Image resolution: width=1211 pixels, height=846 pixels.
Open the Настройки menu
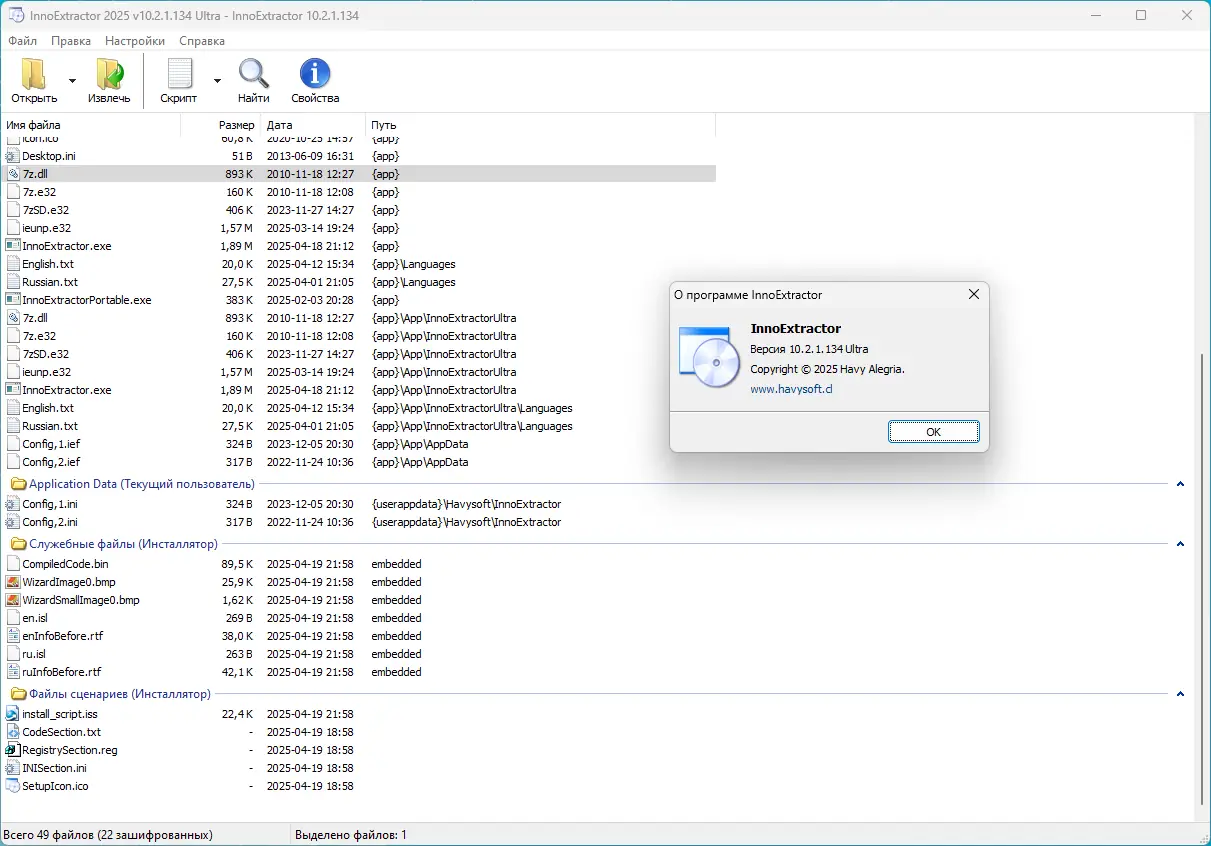point(134,41)
